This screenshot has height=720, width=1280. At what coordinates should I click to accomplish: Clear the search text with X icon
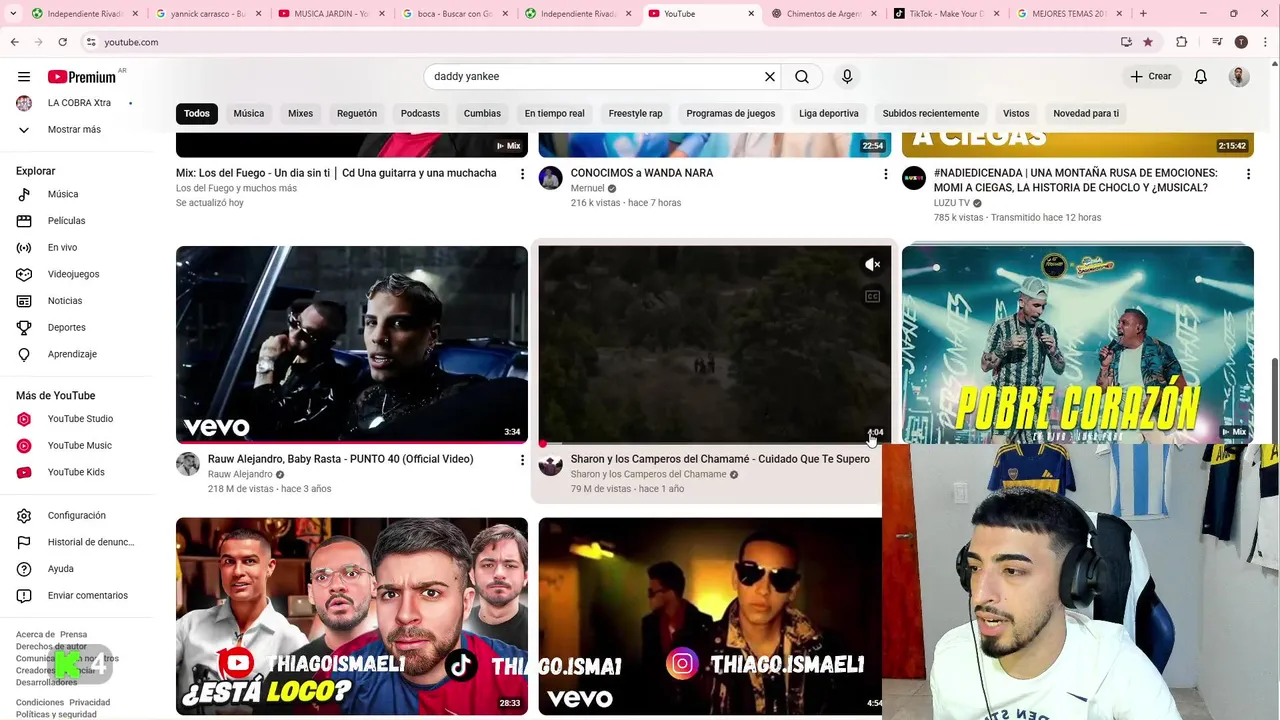tap(770, 77)
